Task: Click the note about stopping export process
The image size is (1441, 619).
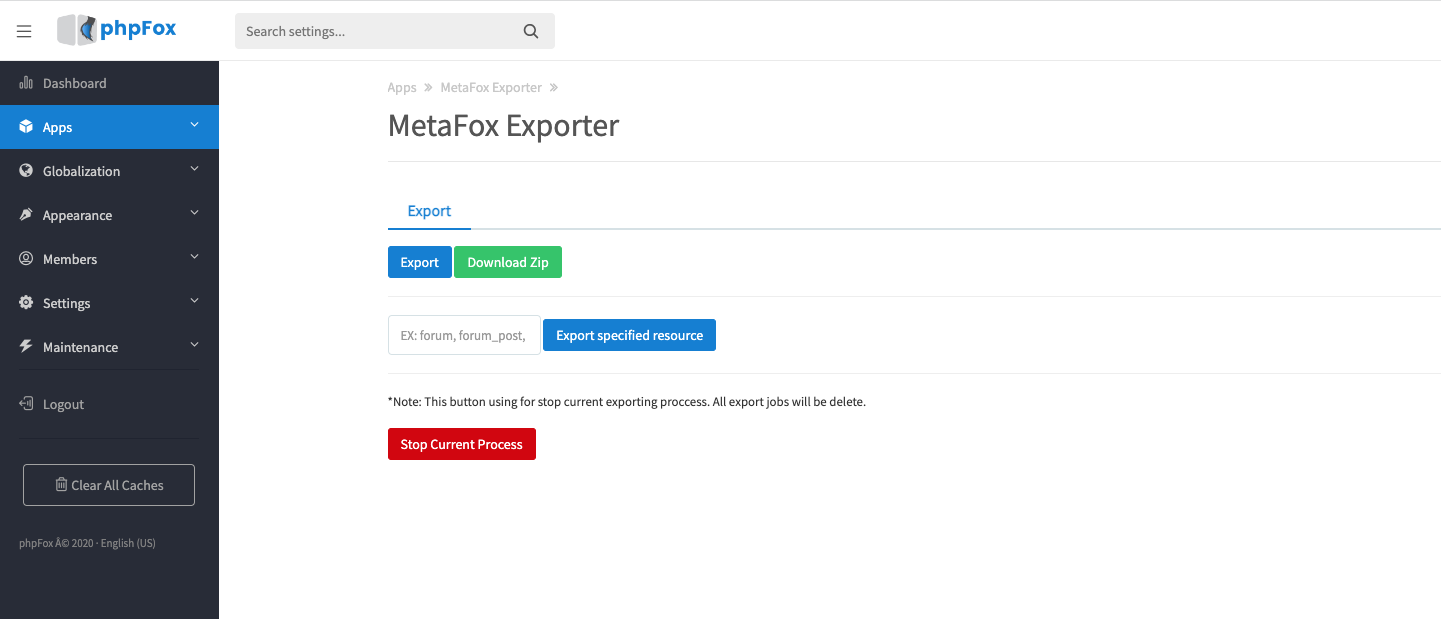Action: click(627, 402)
